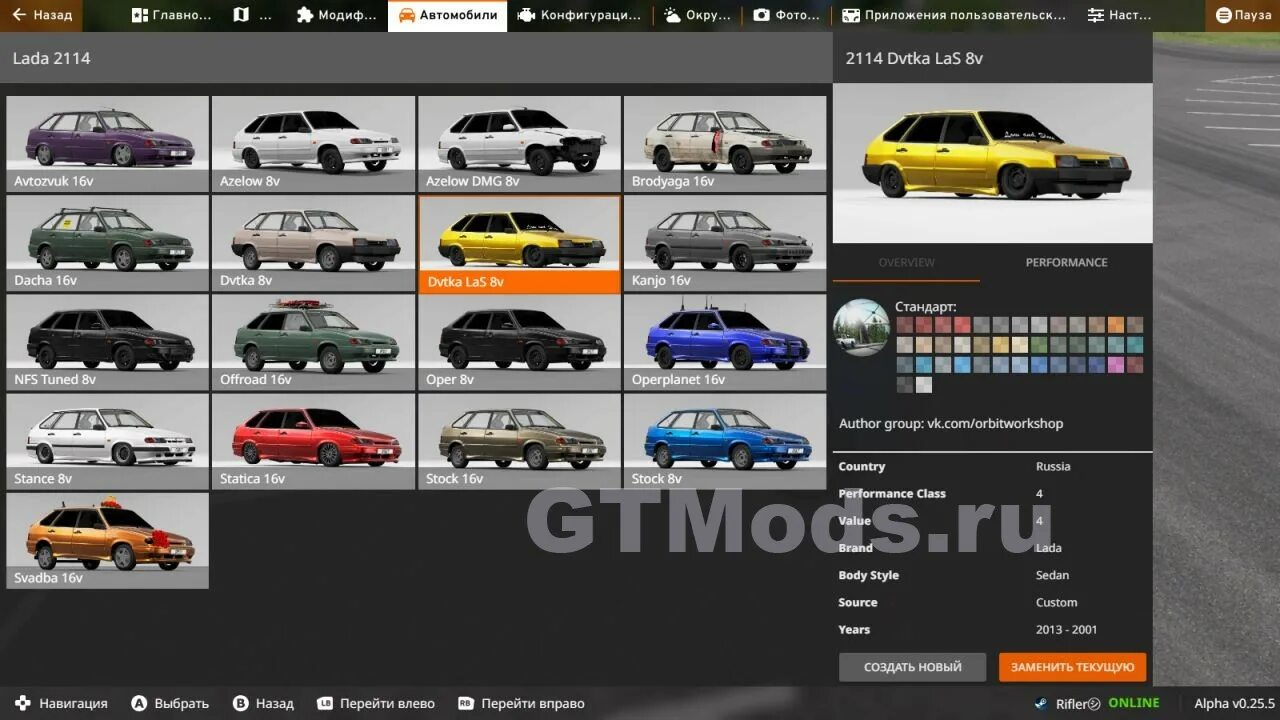The height and width of the screenshot is (720, 1280).
Task: Click the Навигация d-pad hint
Action: coord(61,703)
